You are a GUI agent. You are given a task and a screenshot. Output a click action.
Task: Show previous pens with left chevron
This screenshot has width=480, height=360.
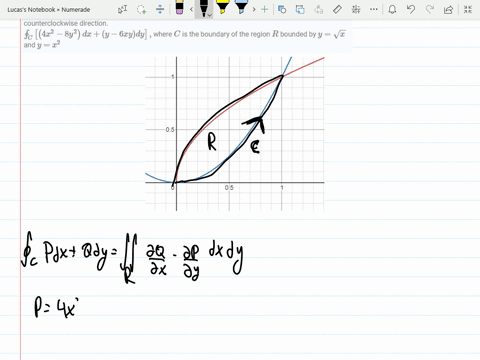click(x=191, y=9)
